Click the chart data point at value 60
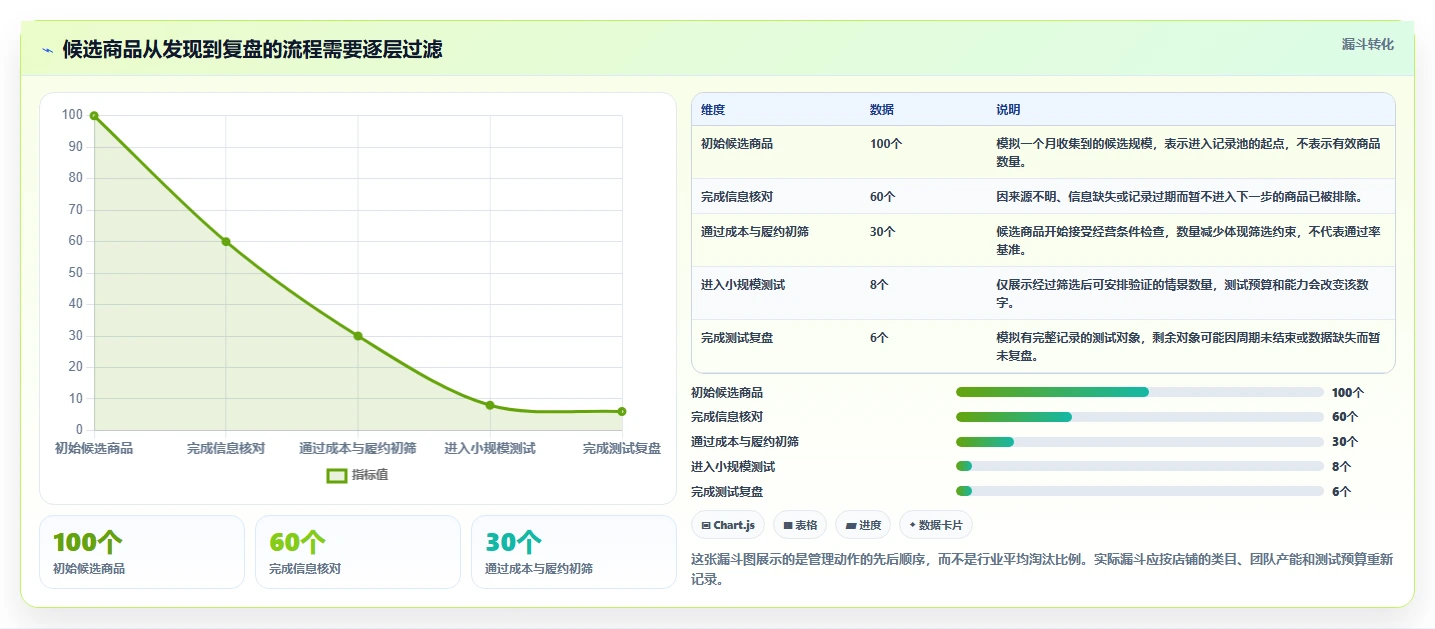The width and height of the screenshot is (1435, 629). tap(226, 241)
